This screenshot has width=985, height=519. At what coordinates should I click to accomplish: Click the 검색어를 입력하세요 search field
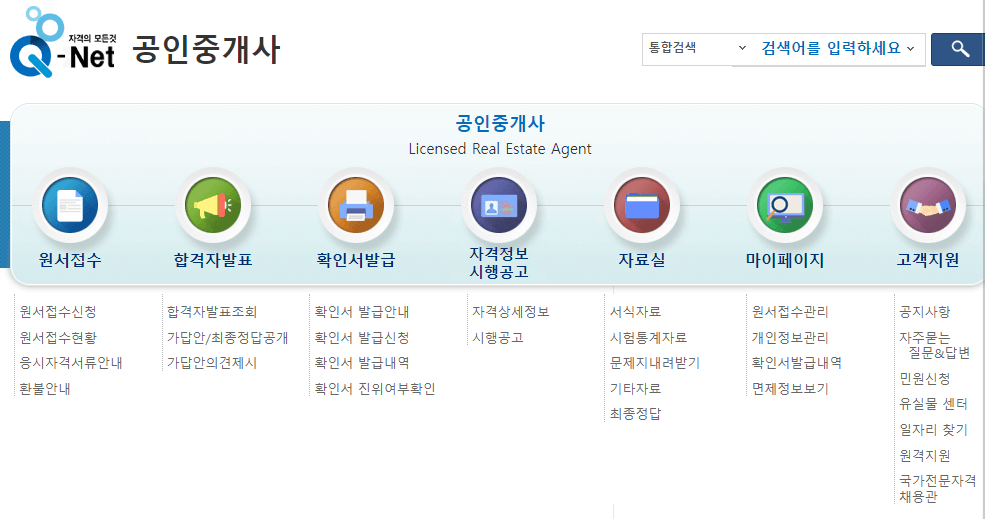pos(830,48)
